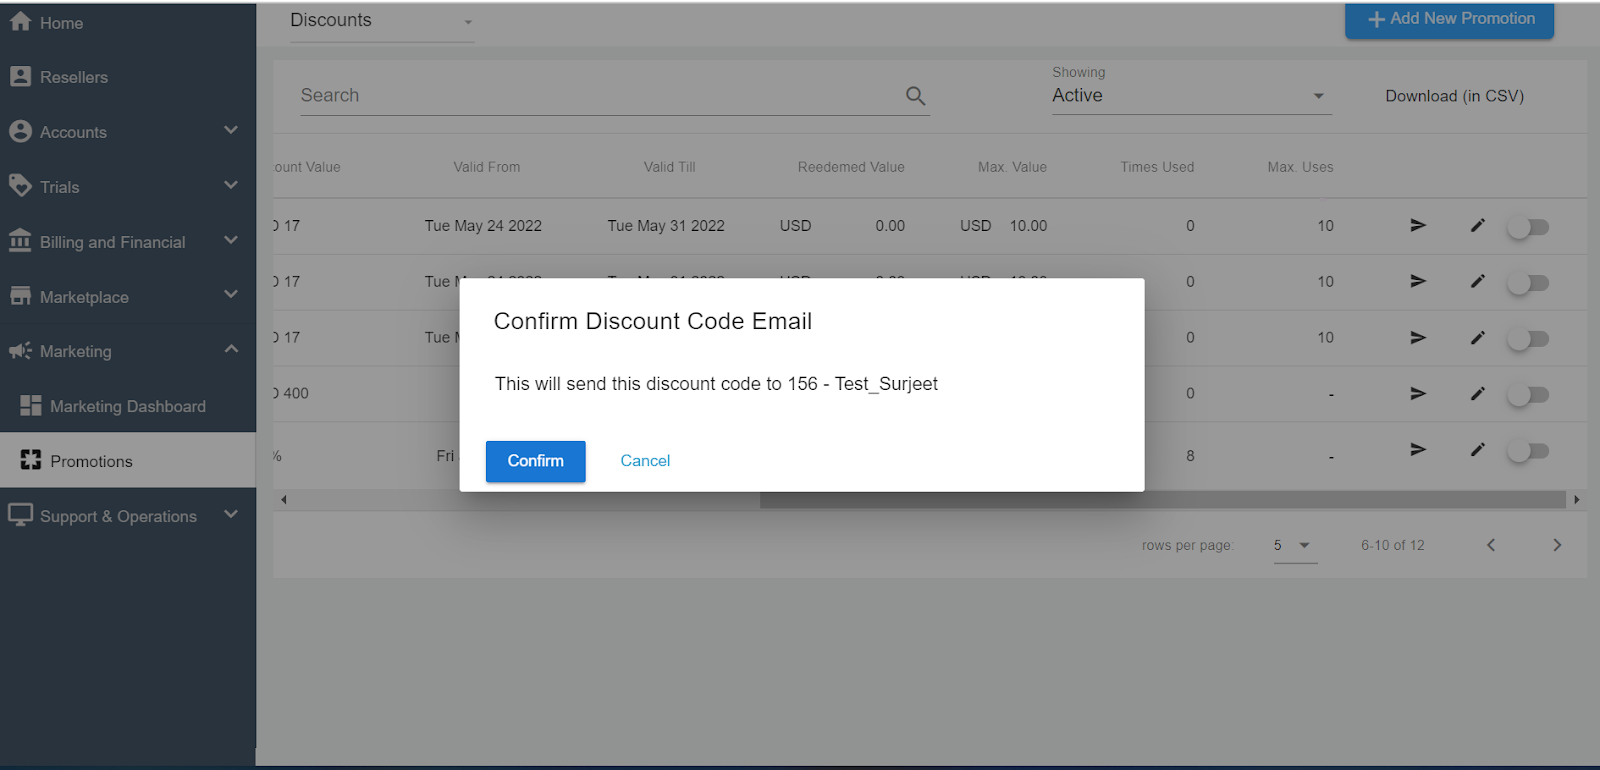Edit the 400 discount row

1478,393
